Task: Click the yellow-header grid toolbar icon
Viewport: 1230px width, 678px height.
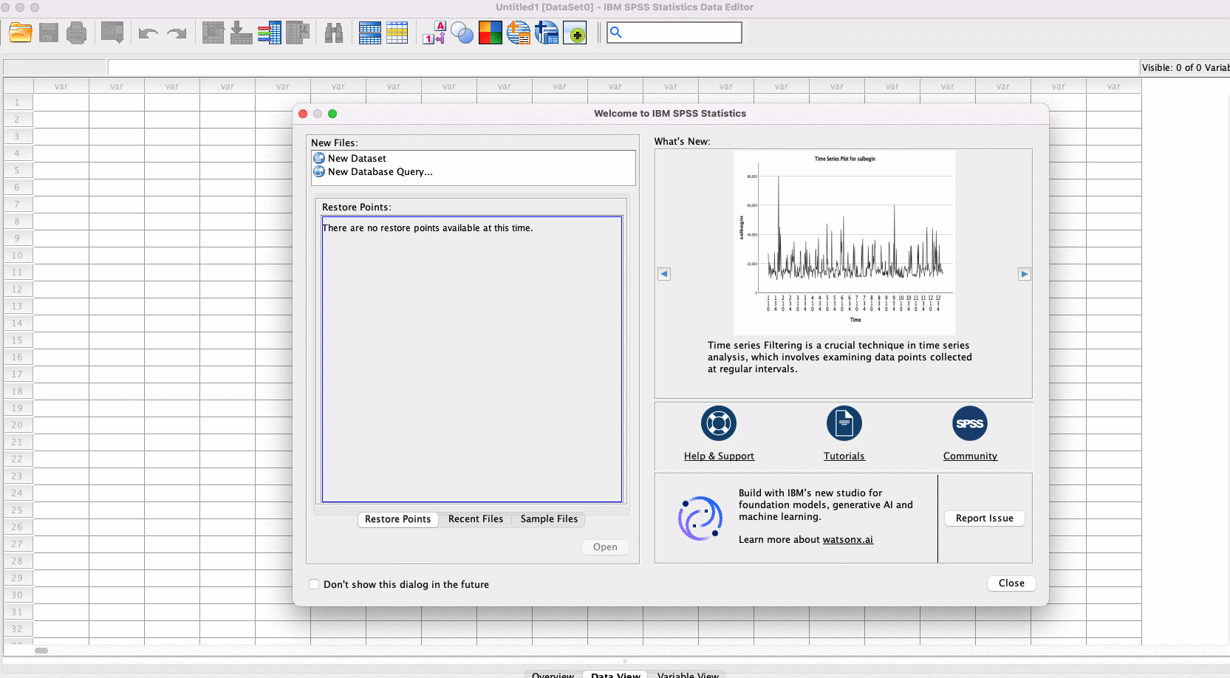Action: [397, 33]
